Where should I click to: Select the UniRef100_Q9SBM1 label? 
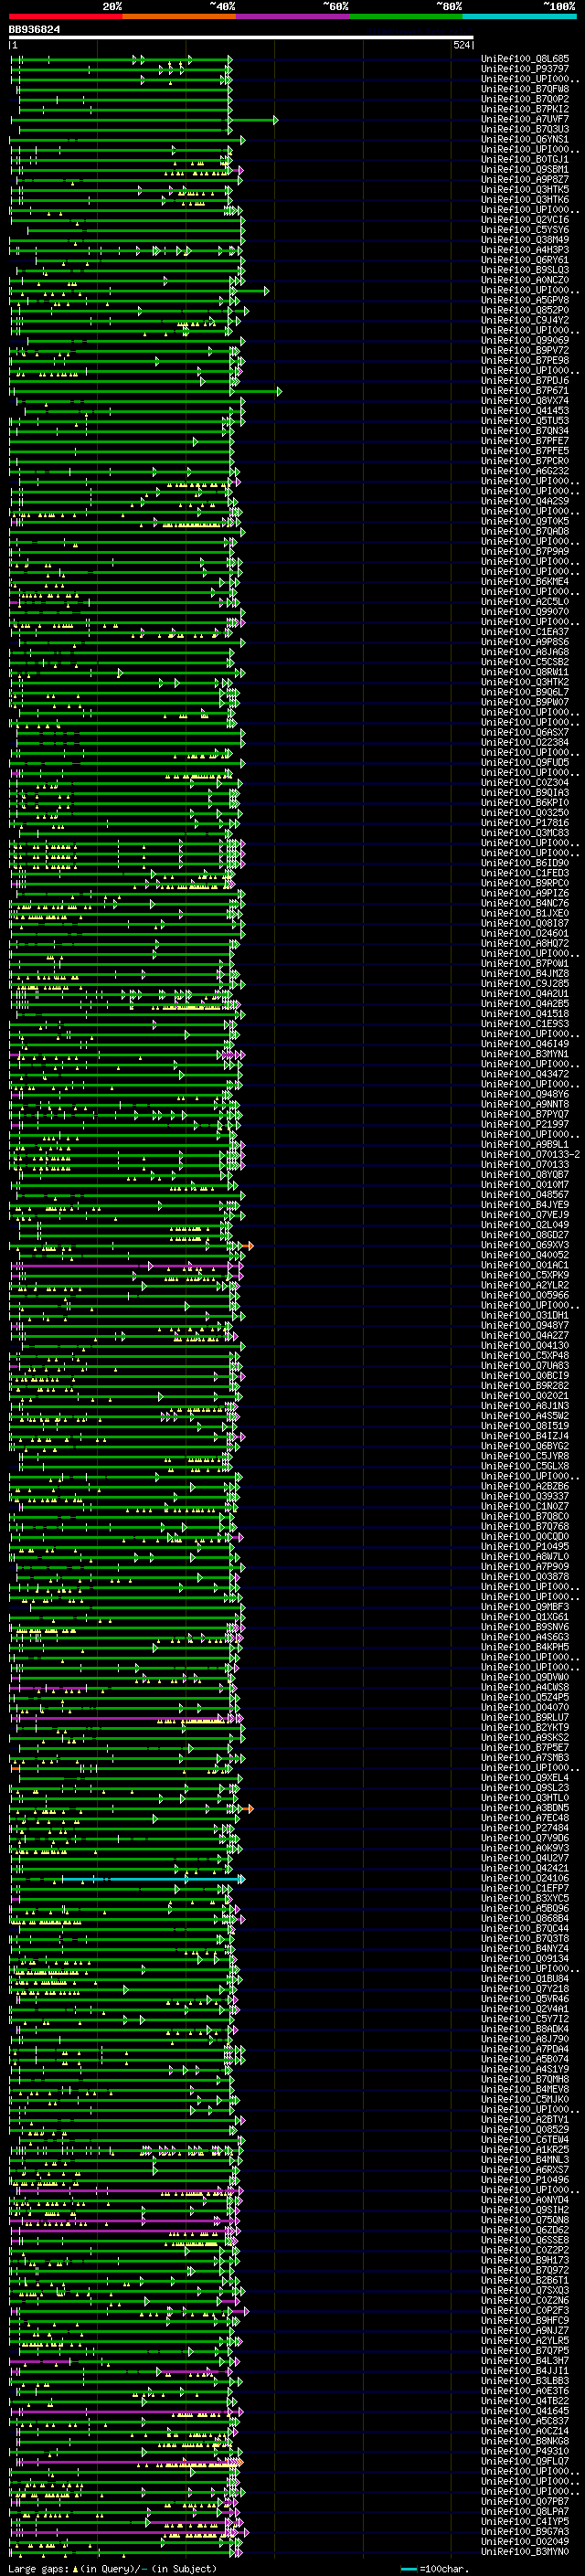(x=525, y=169)
